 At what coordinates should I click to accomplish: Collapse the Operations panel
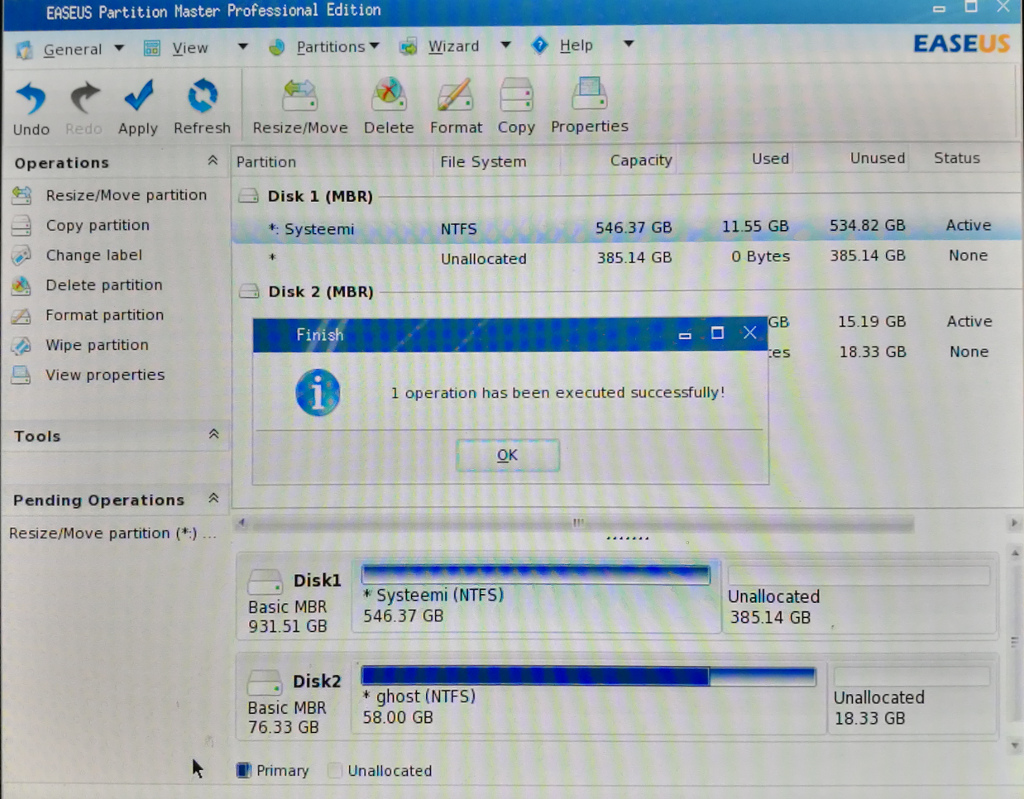pos(212,161)
